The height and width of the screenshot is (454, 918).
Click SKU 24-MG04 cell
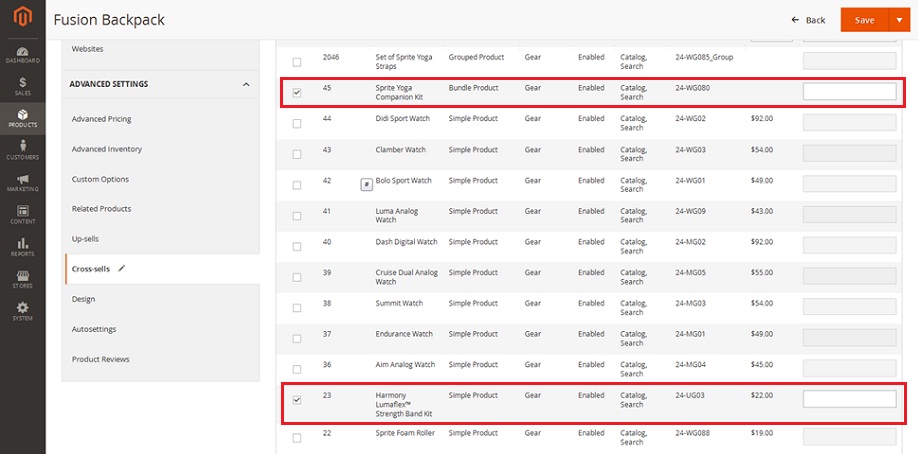point(691,364)
